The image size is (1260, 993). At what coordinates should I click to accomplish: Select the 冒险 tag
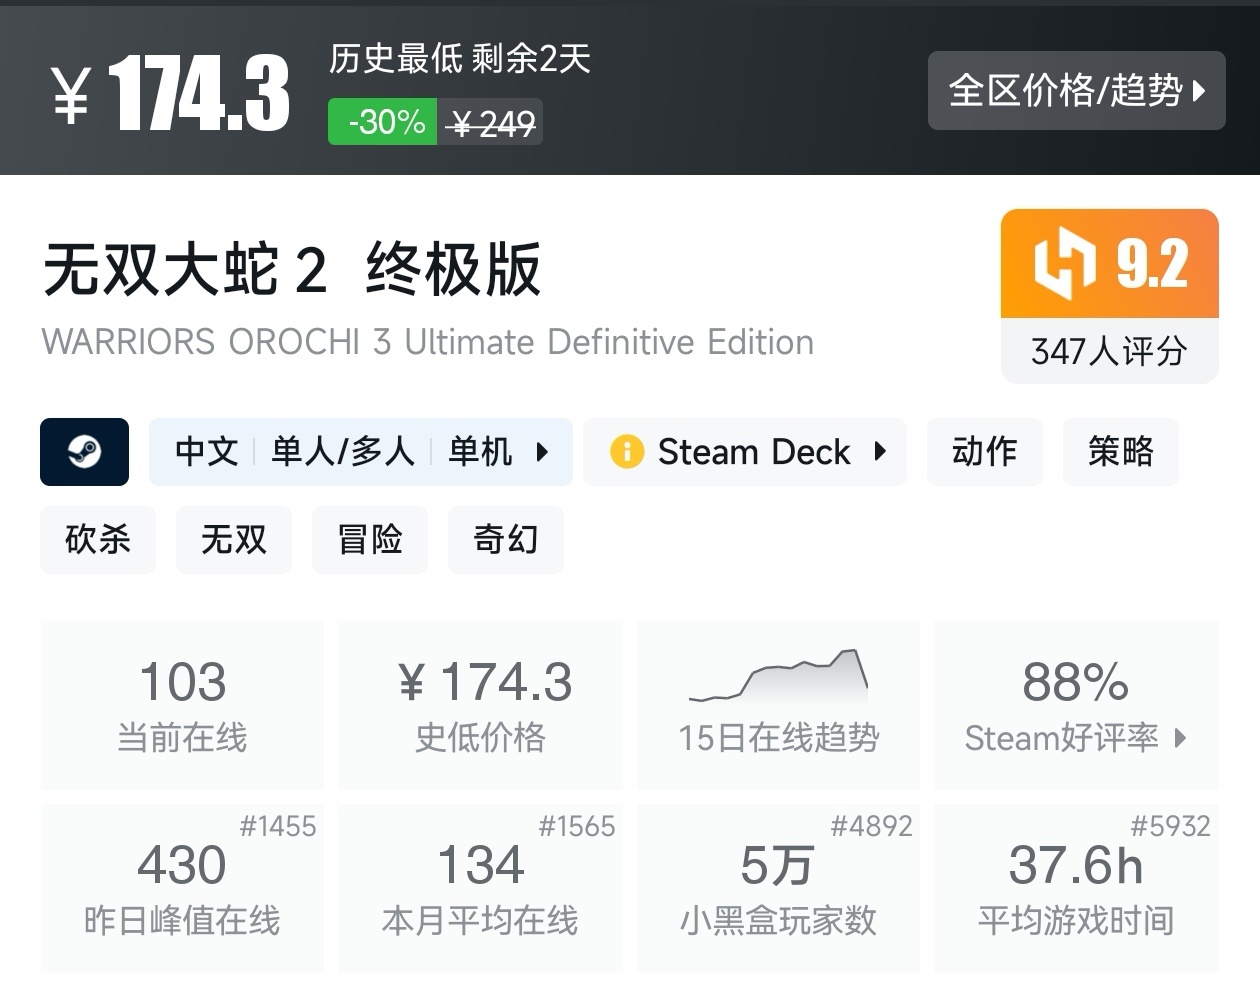point(370,540)
